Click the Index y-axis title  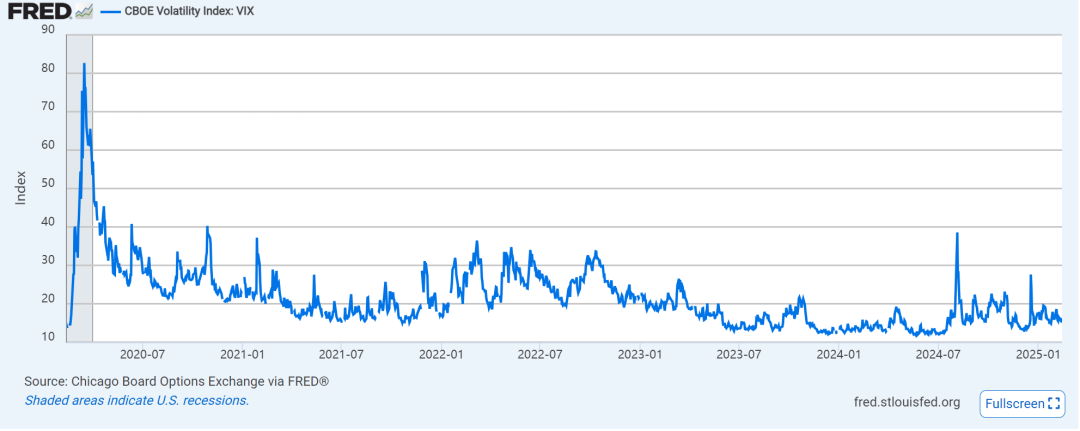[x=21, y=187]
